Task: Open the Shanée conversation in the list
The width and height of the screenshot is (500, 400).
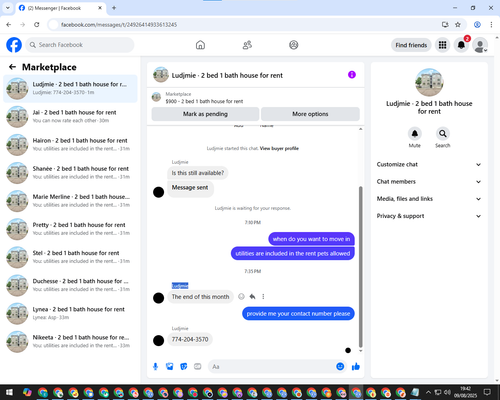Action: (70, 173)
